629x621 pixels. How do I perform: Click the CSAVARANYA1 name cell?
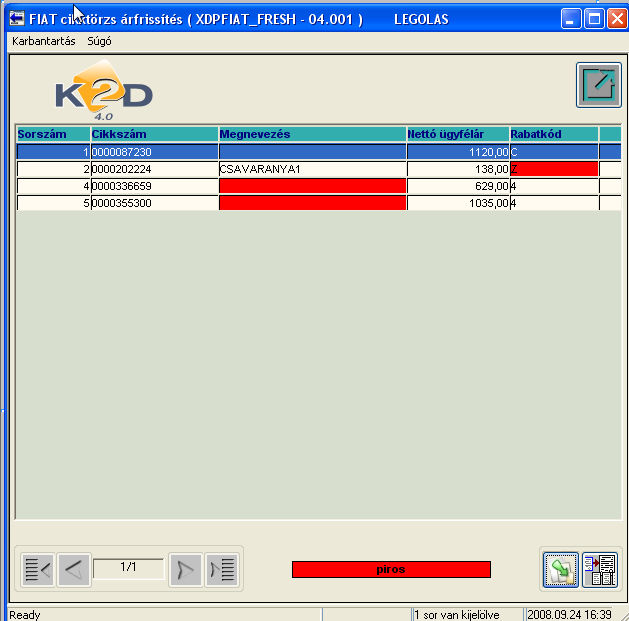pos(312,169)
